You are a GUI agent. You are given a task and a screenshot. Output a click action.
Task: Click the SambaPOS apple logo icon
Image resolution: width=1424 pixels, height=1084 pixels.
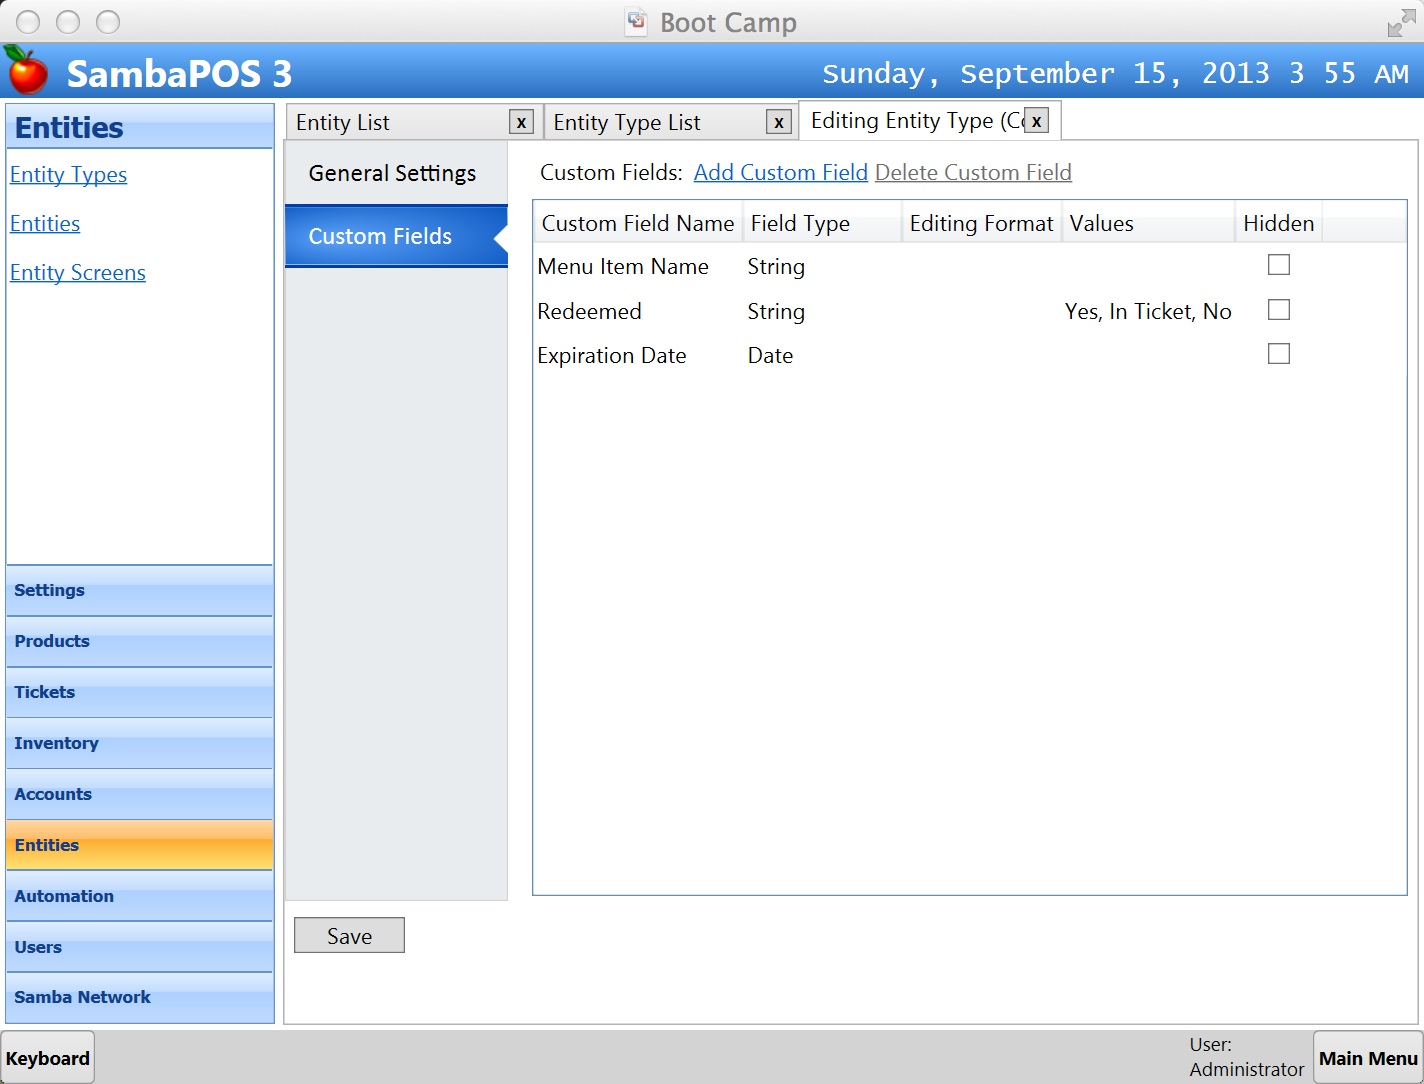(27, 70)
